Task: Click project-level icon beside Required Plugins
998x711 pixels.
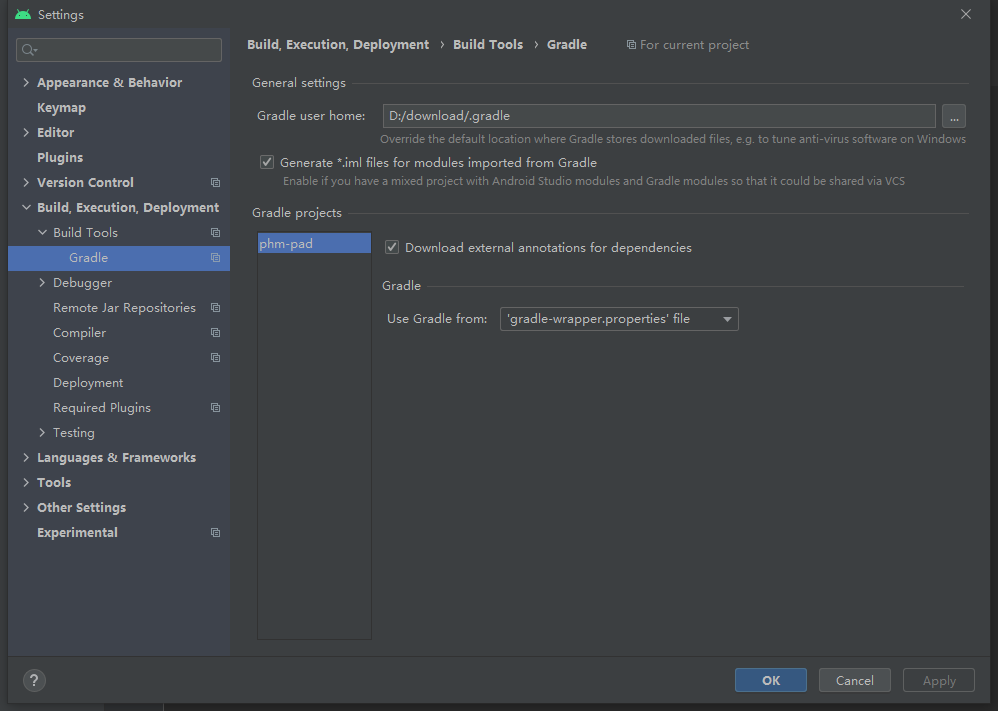Action: pyautogui.click(x=215, y=408)
